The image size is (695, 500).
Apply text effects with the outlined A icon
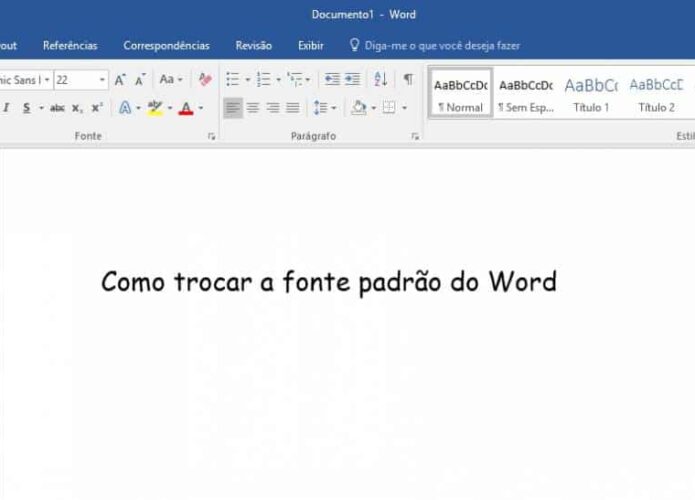click(125, 108)
